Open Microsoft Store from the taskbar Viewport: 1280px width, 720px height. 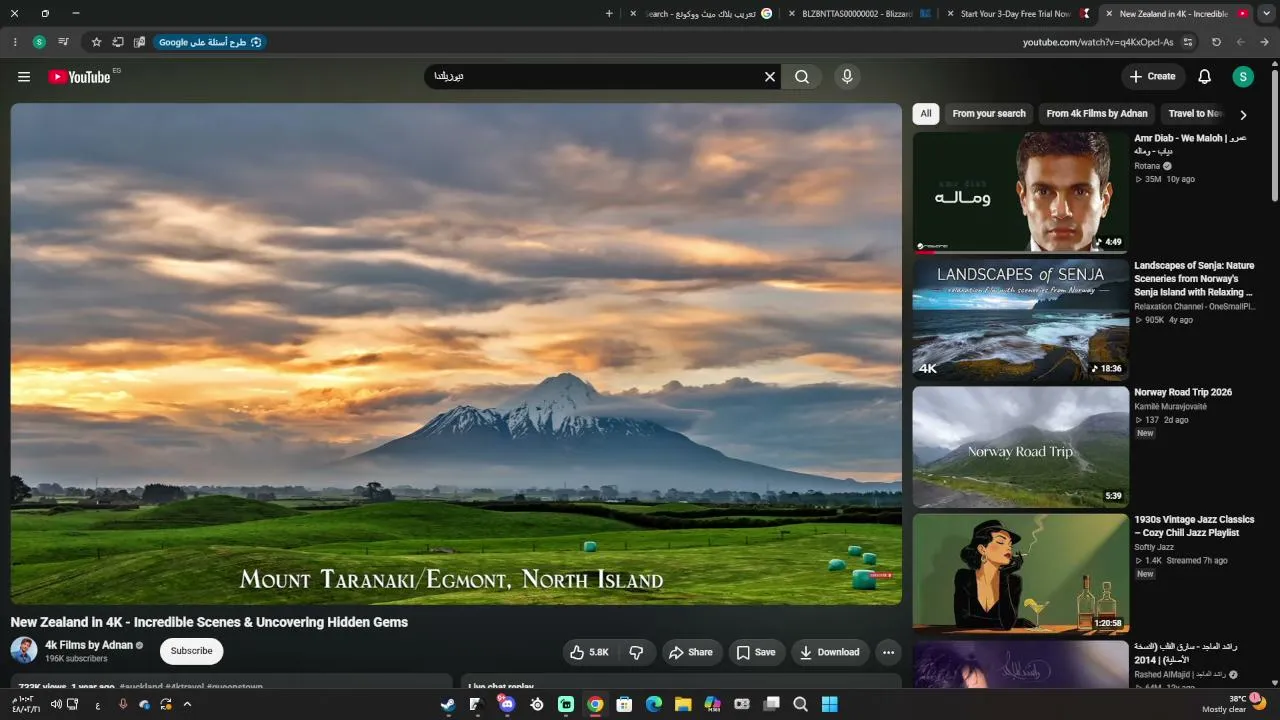tap(624, 704)
